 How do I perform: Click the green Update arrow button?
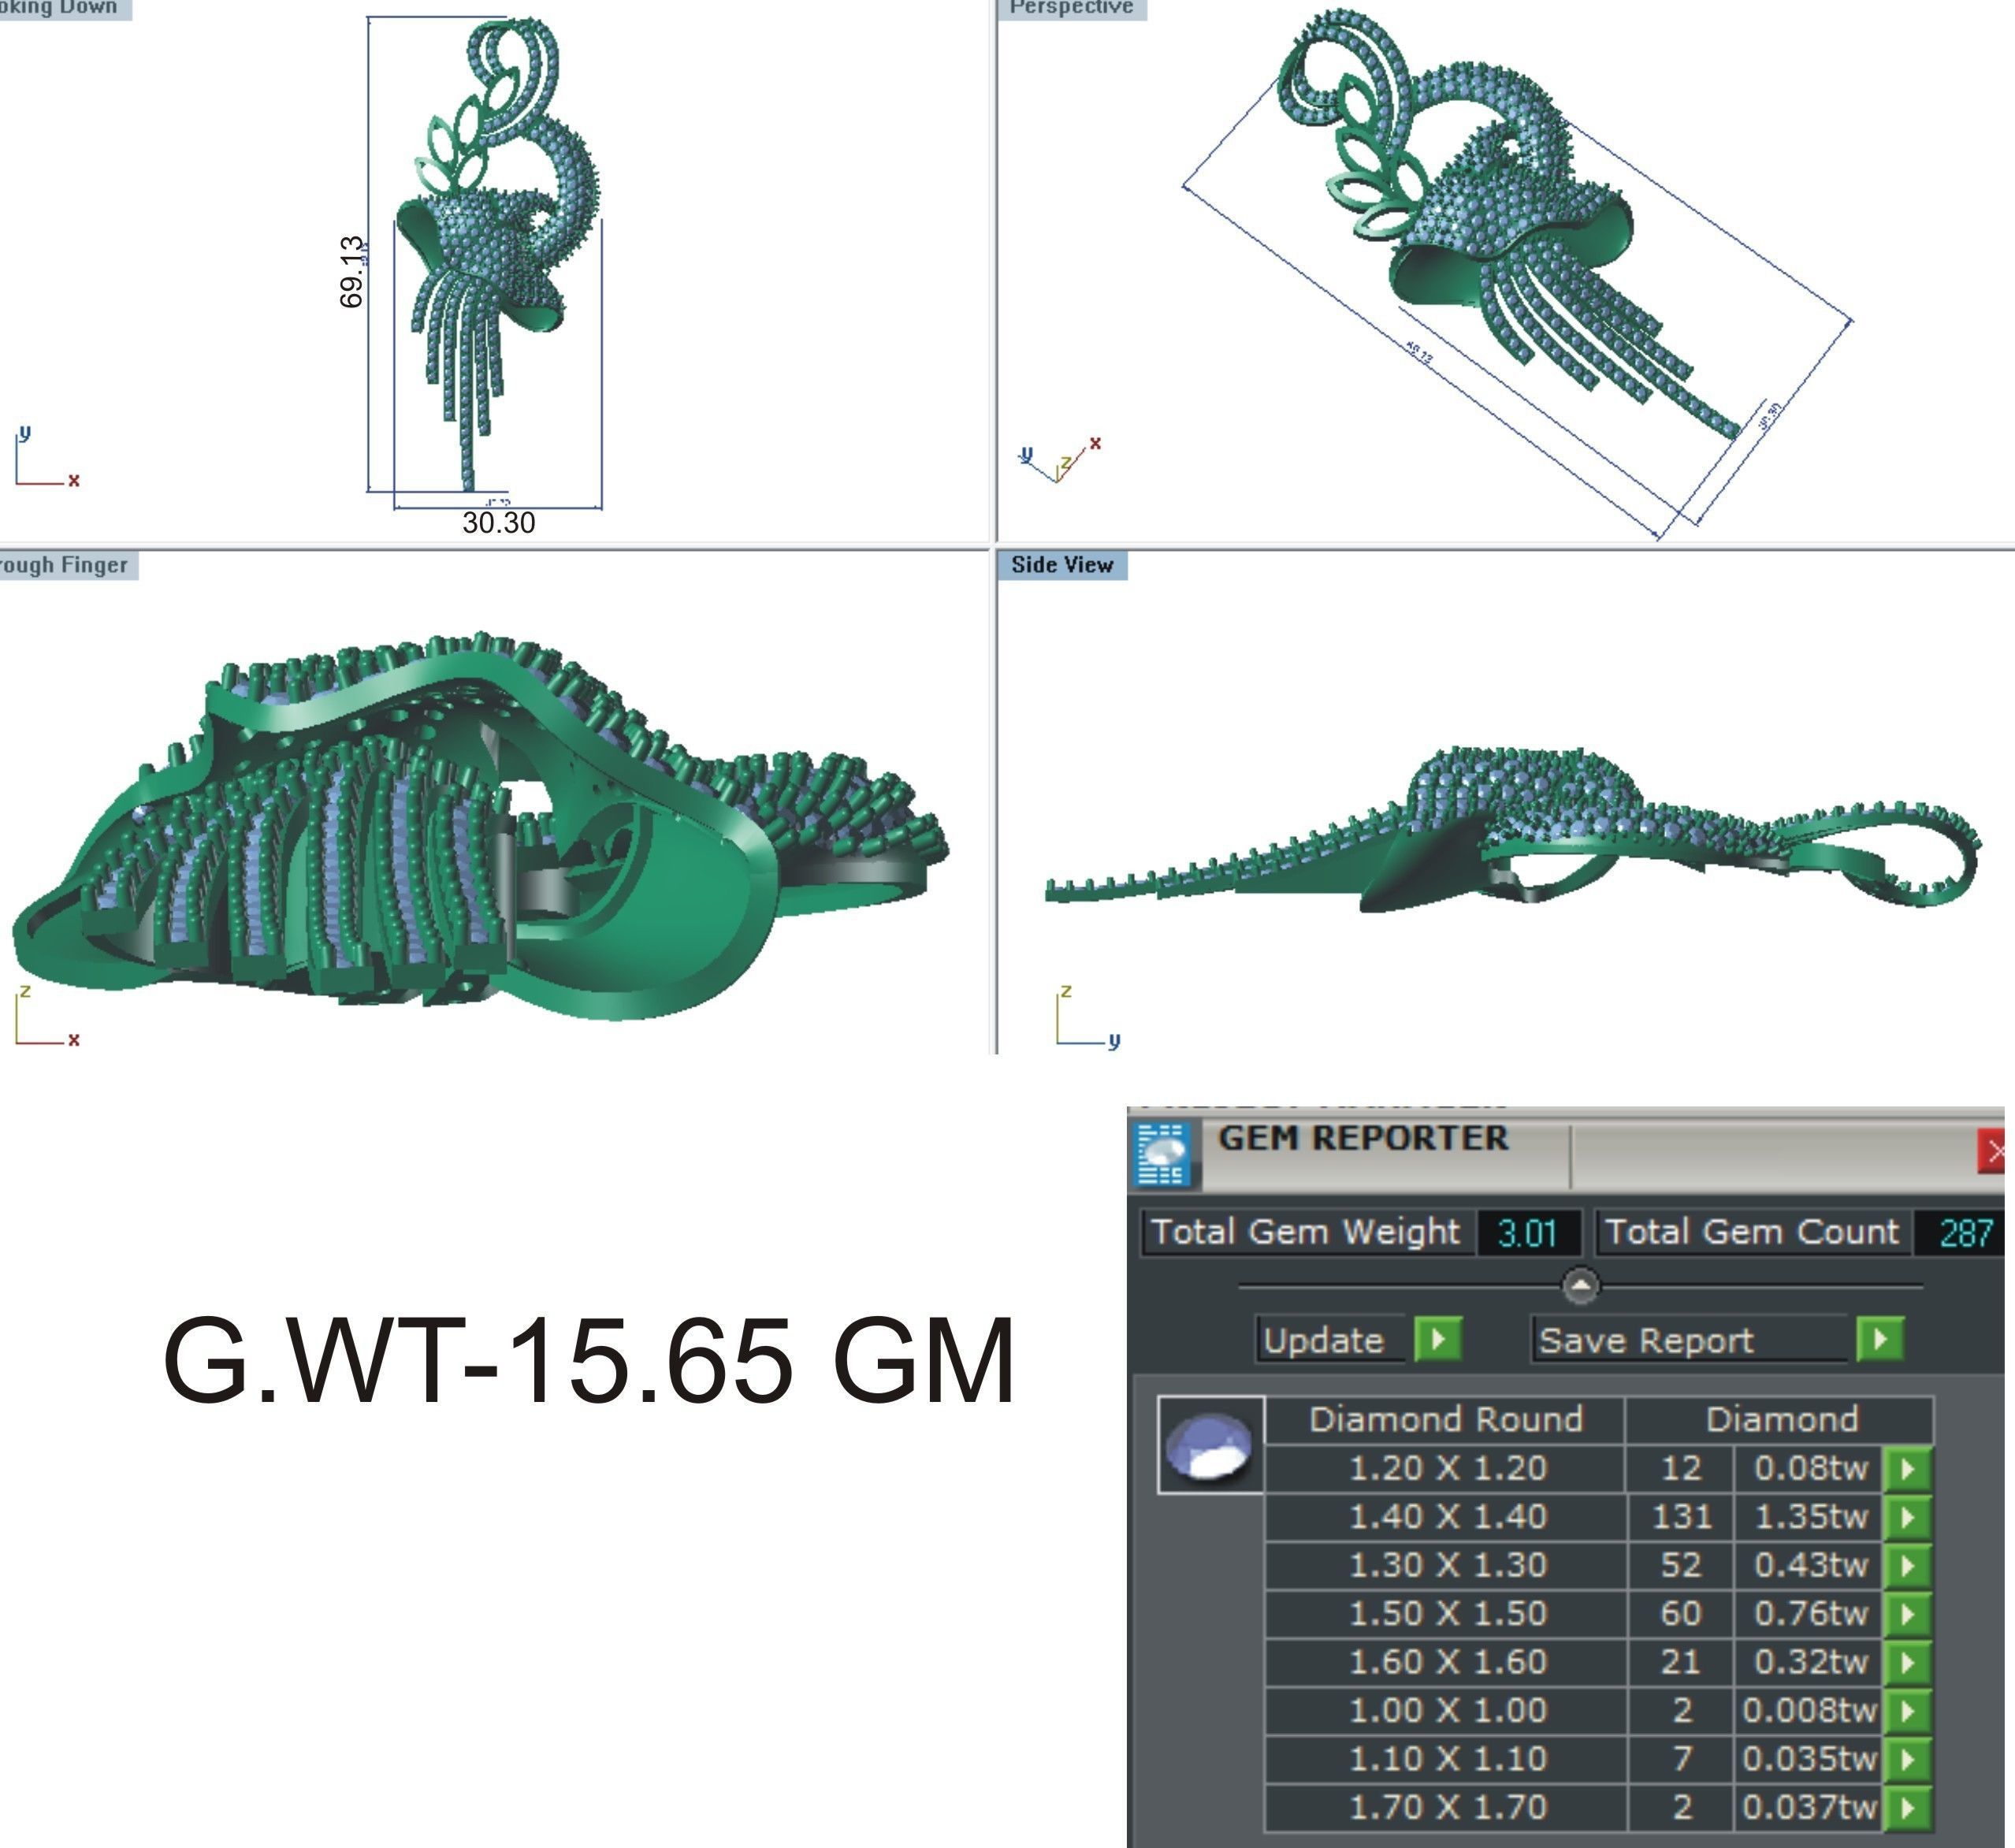[x=1439, y=1339]
